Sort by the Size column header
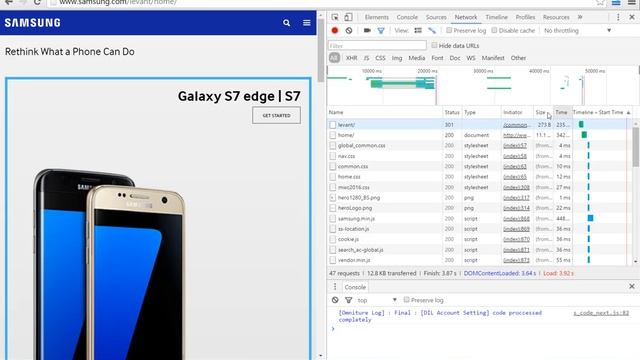 (x=543, y=112)
